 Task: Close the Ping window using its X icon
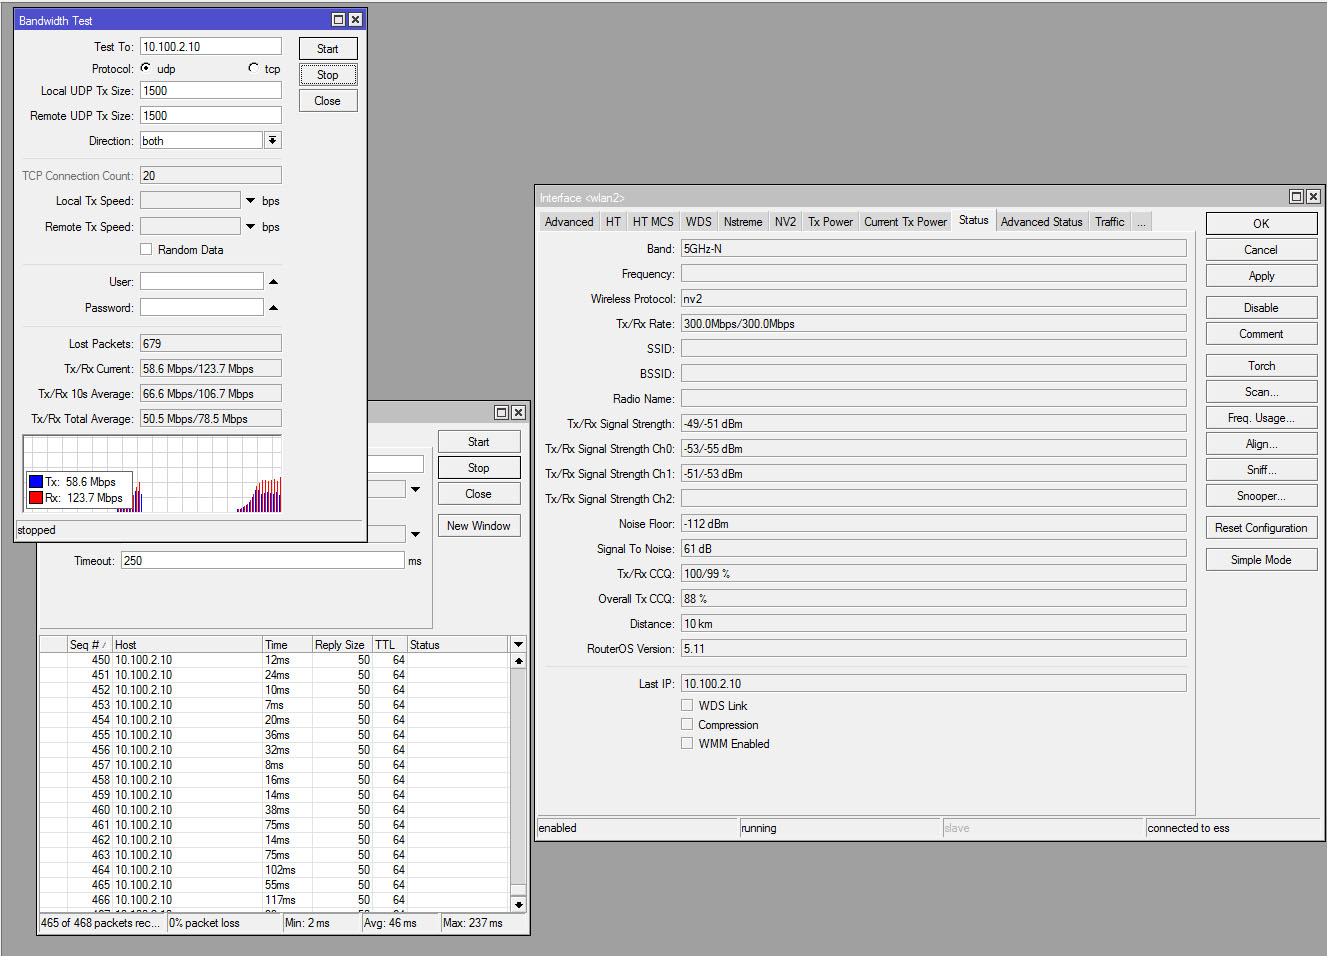pyautogui.click(x=518, y=412)
